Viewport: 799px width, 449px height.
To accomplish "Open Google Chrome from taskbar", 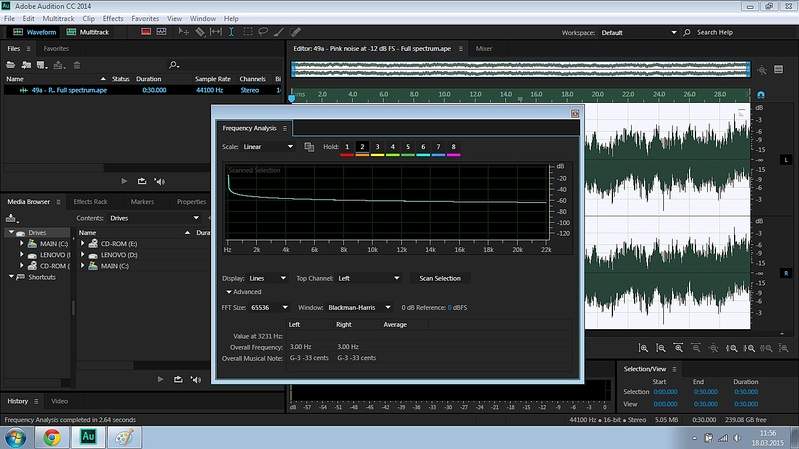I will point(51,437).
